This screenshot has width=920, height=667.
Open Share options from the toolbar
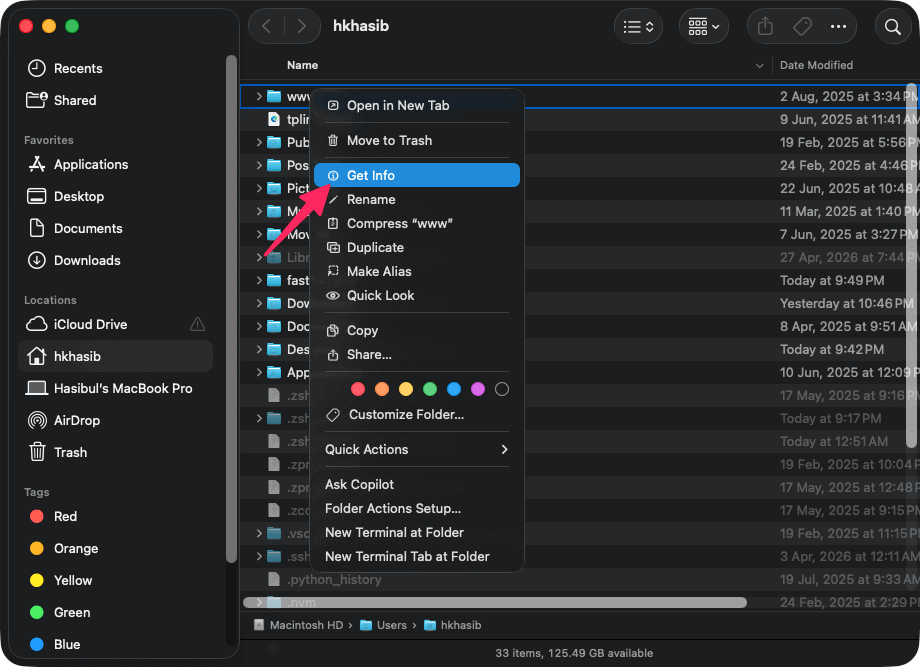(764, 26)
